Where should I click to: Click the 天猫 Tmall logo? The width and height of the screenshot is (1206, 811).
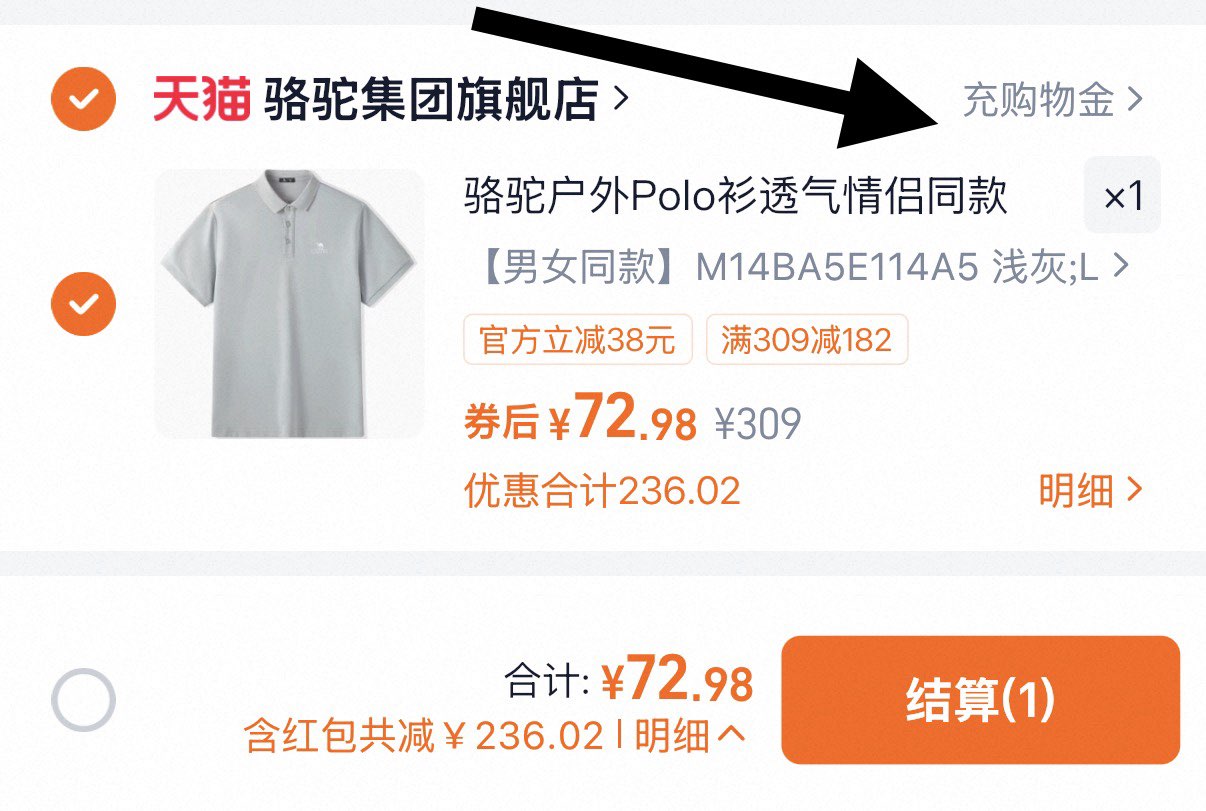(x=201, y=99)
